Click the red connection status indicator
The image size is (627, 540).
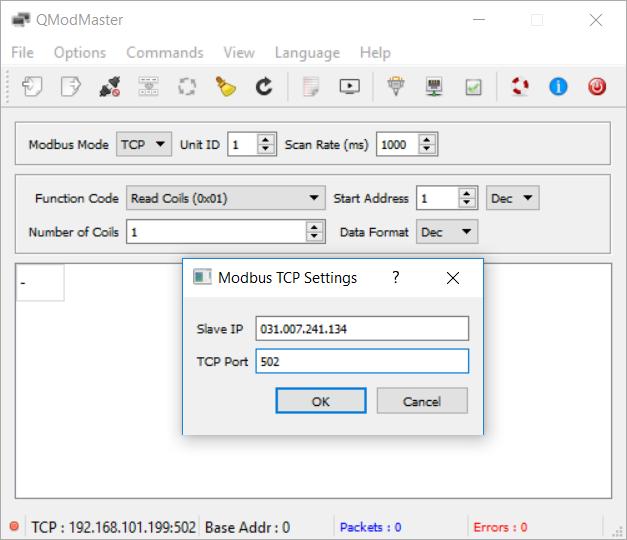[14, 526]
